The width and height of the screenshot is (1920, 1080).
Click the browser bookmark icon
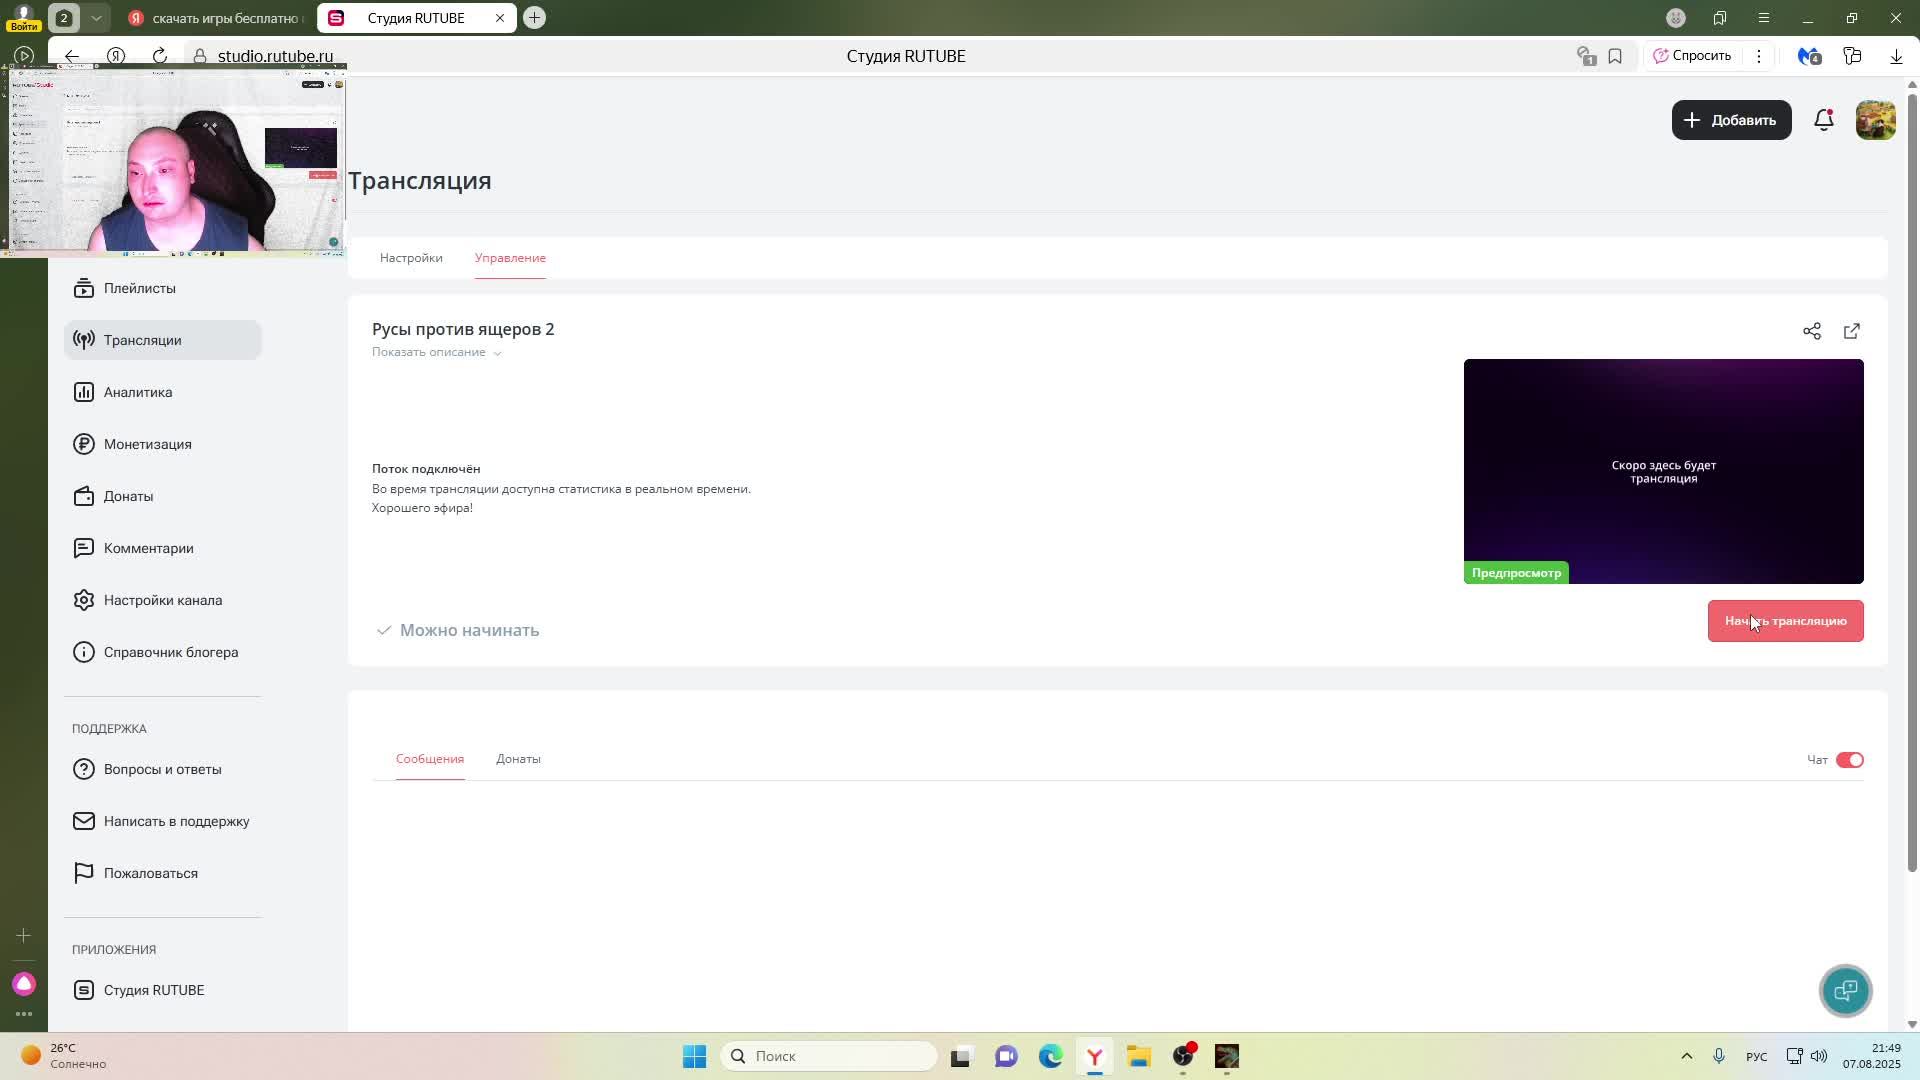1615,56
